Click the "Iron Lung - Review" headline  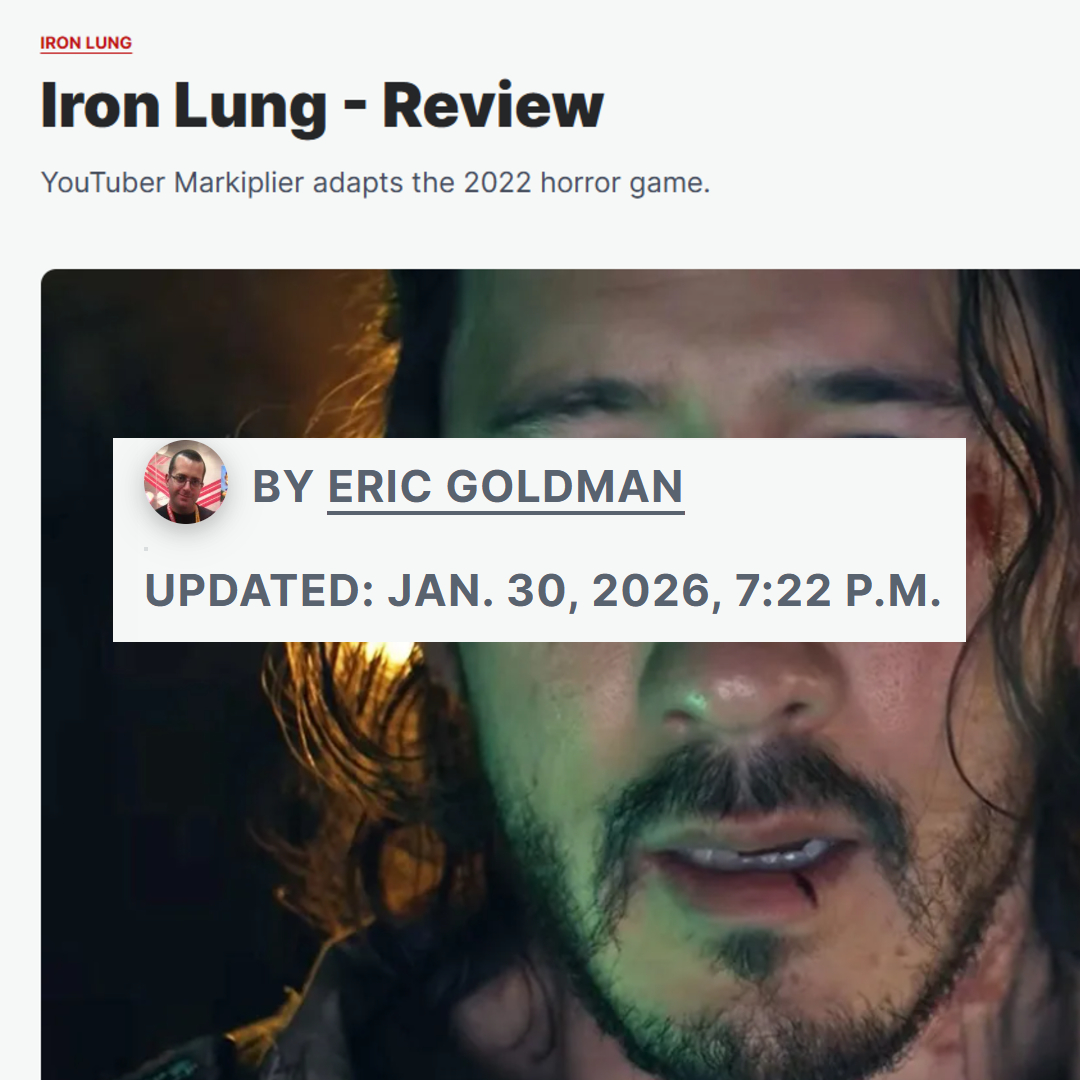322,106
